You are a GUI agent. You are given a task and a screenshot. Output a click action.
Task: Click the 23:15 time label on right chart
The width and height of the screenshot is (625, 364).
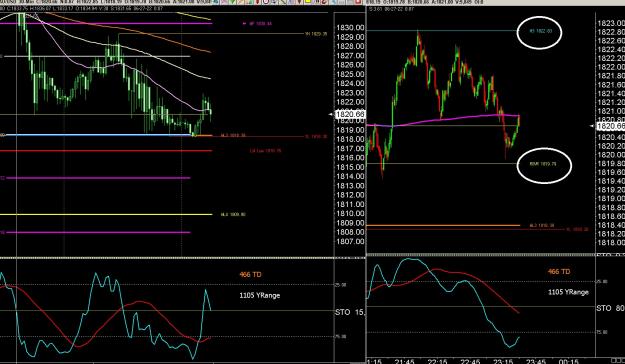503,362
